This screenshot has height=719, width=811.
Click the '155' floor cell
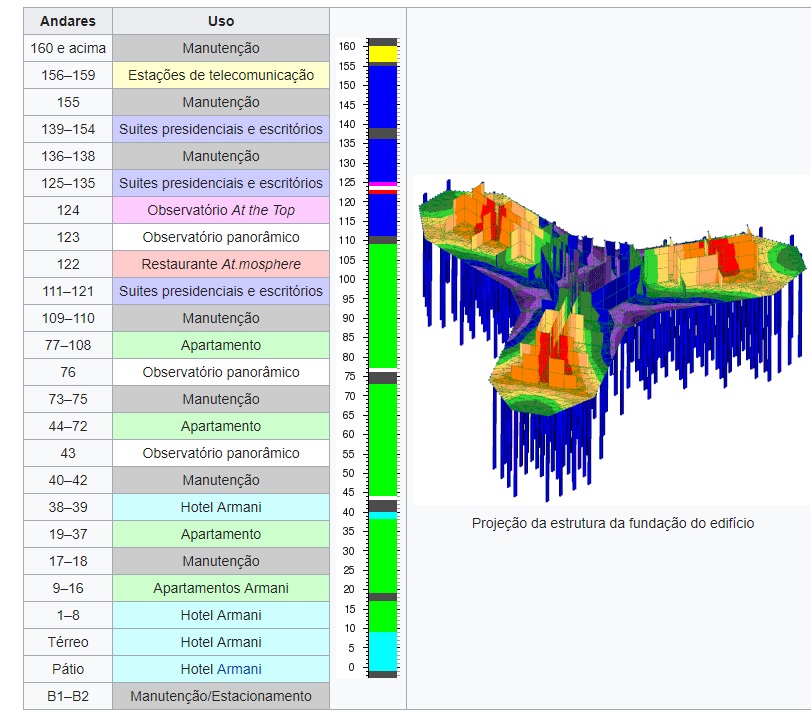click(68, 102)
